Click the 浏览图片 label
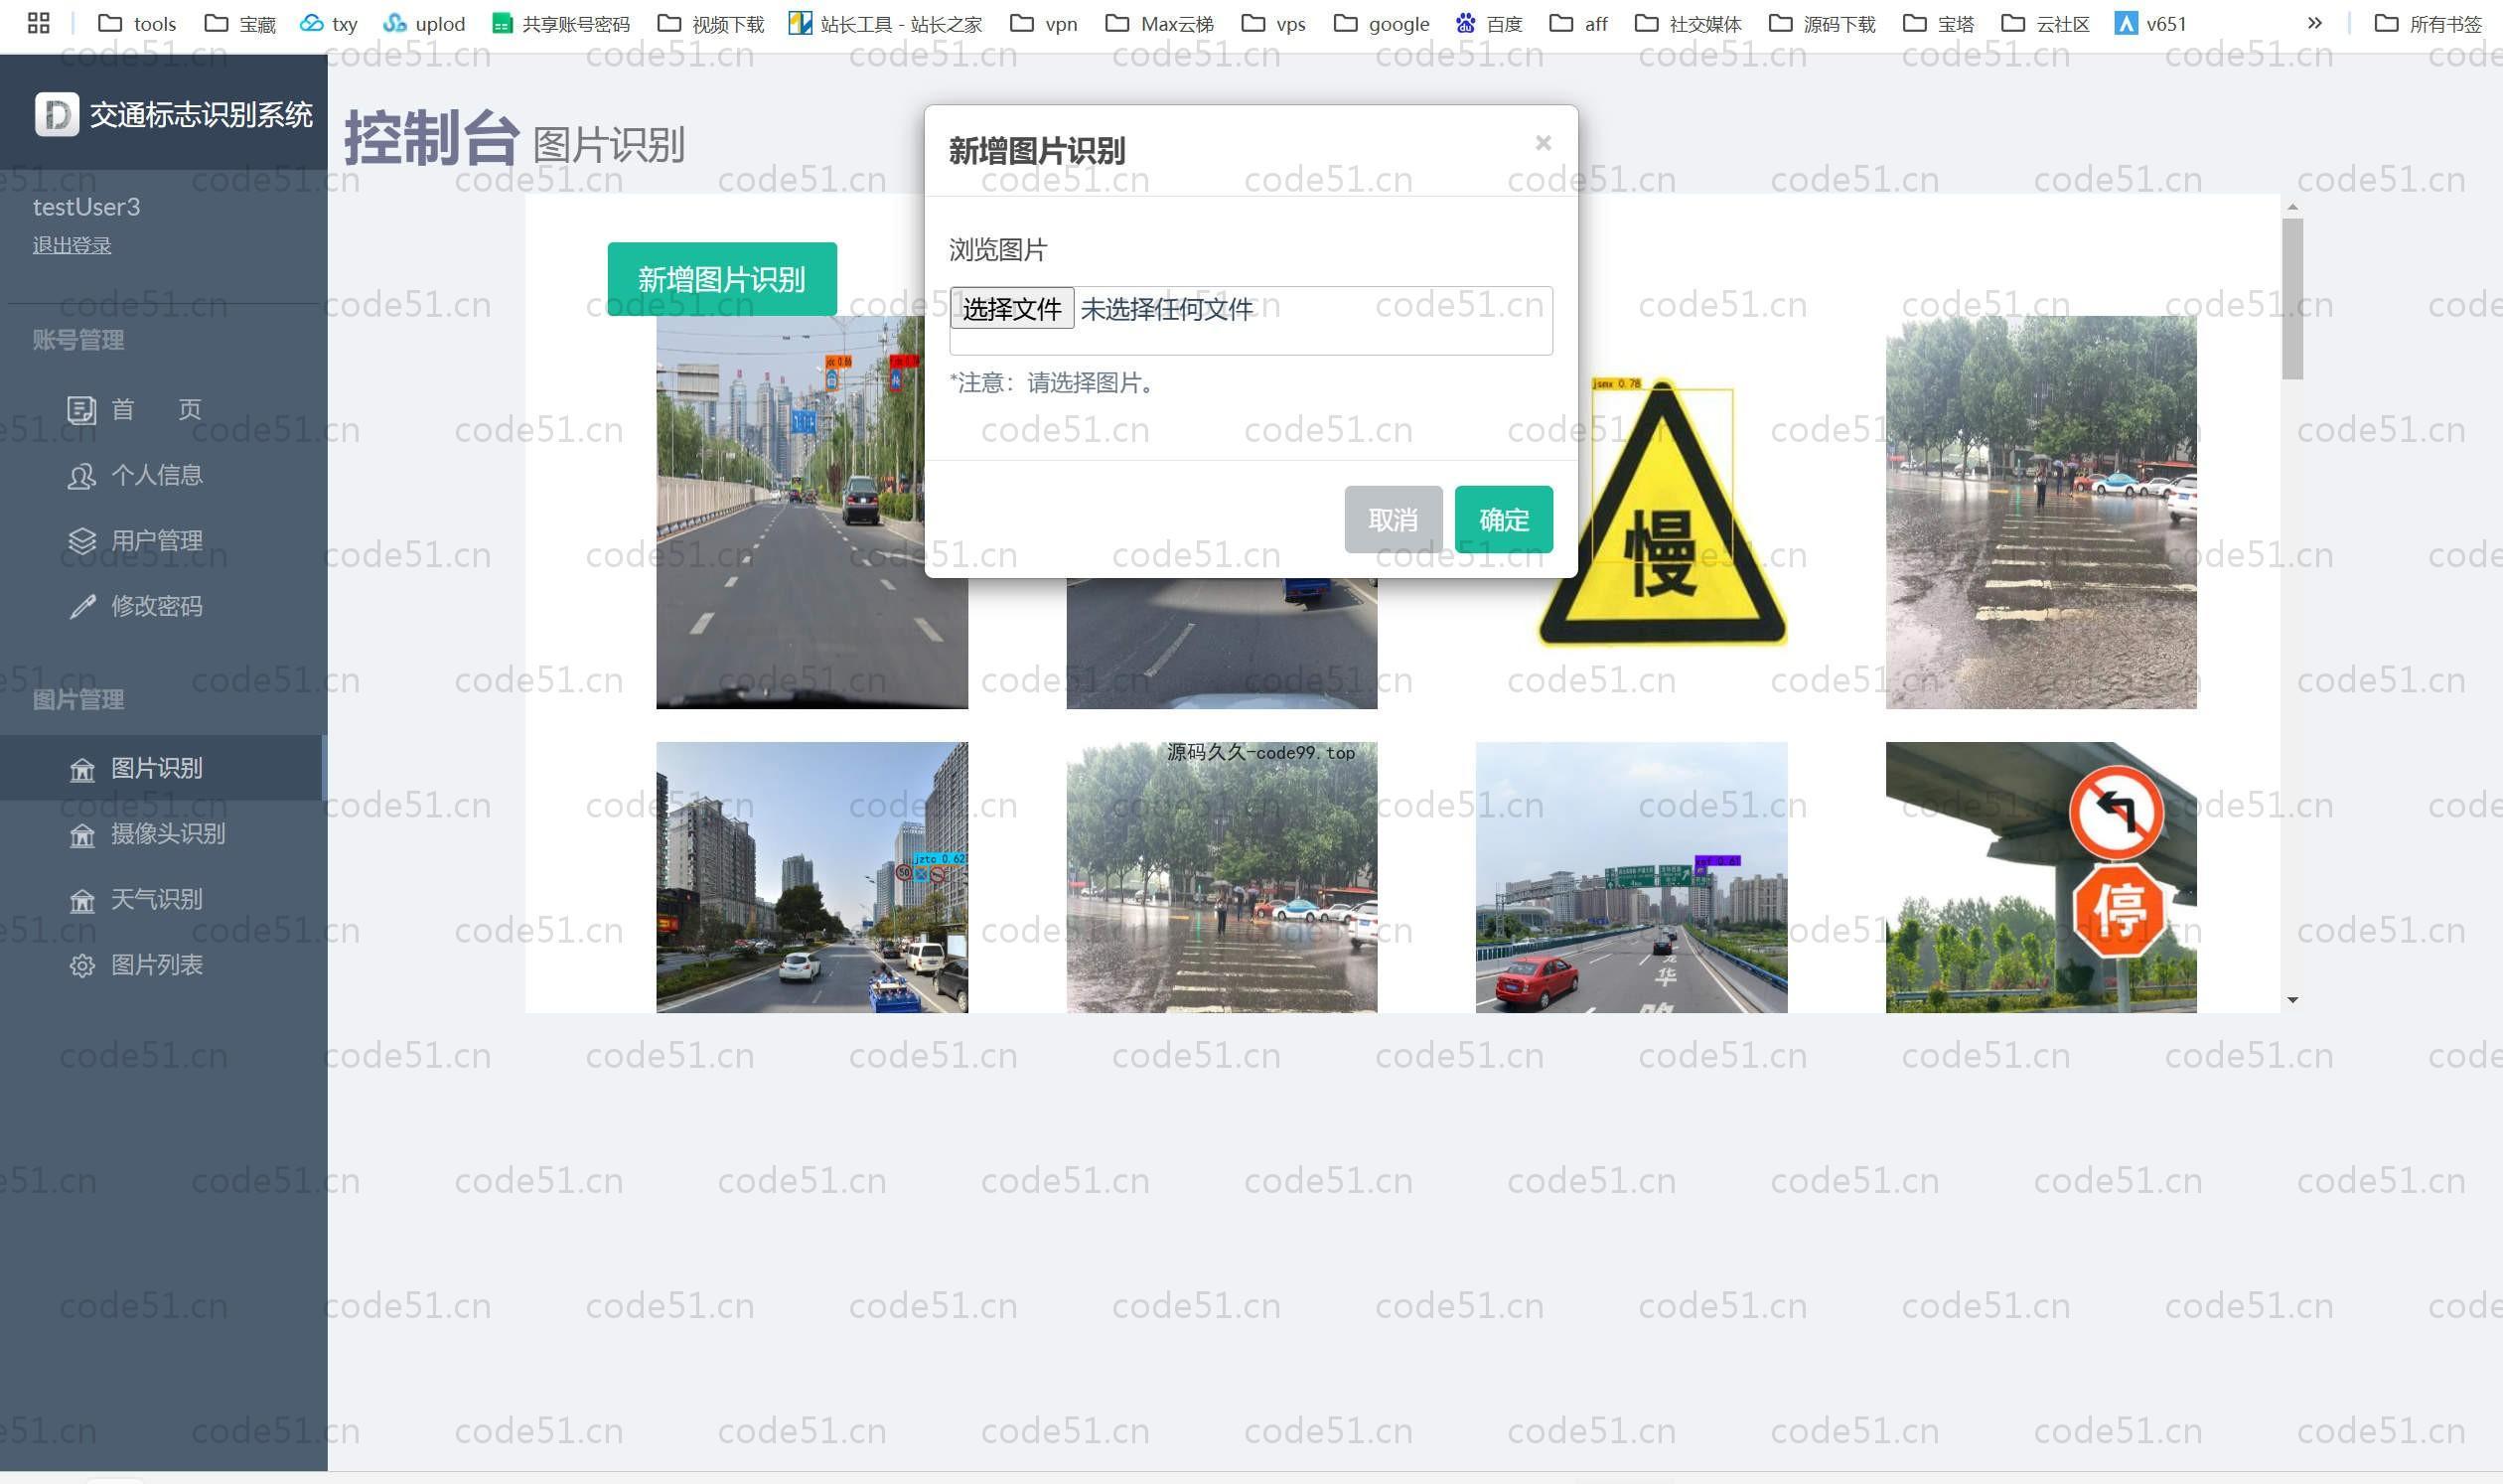 (x=998, y=250)
